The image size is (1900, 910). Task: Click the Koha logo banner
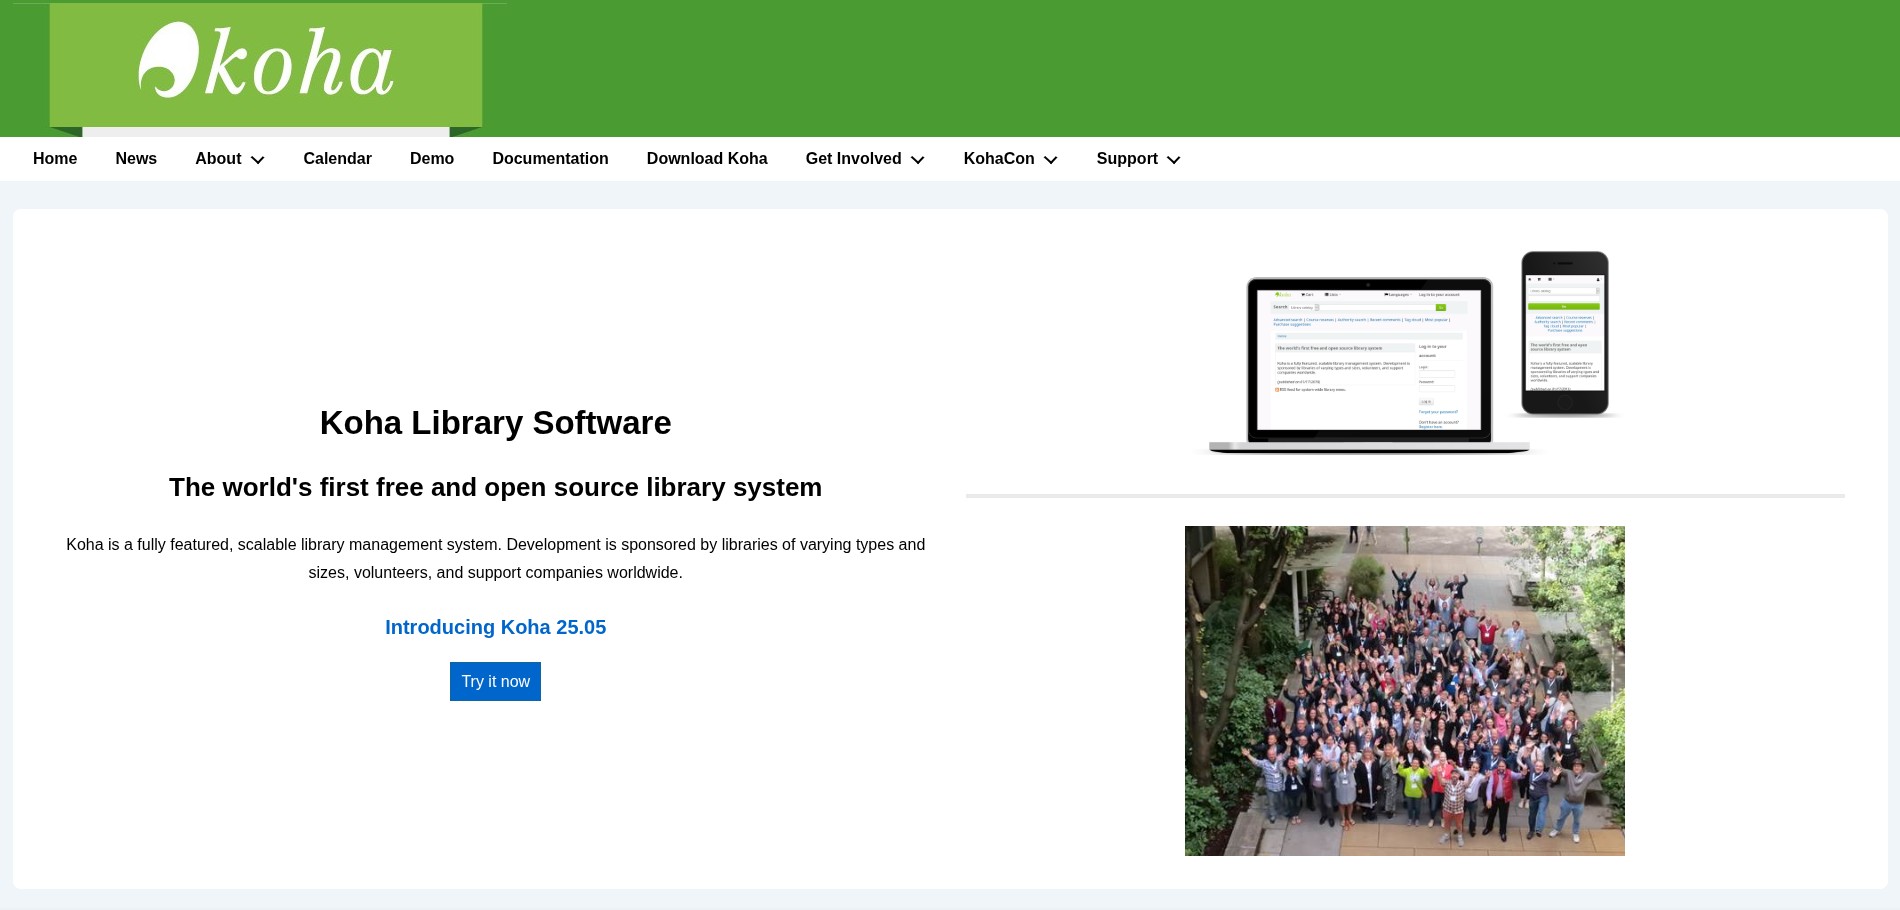click(266, 64)
